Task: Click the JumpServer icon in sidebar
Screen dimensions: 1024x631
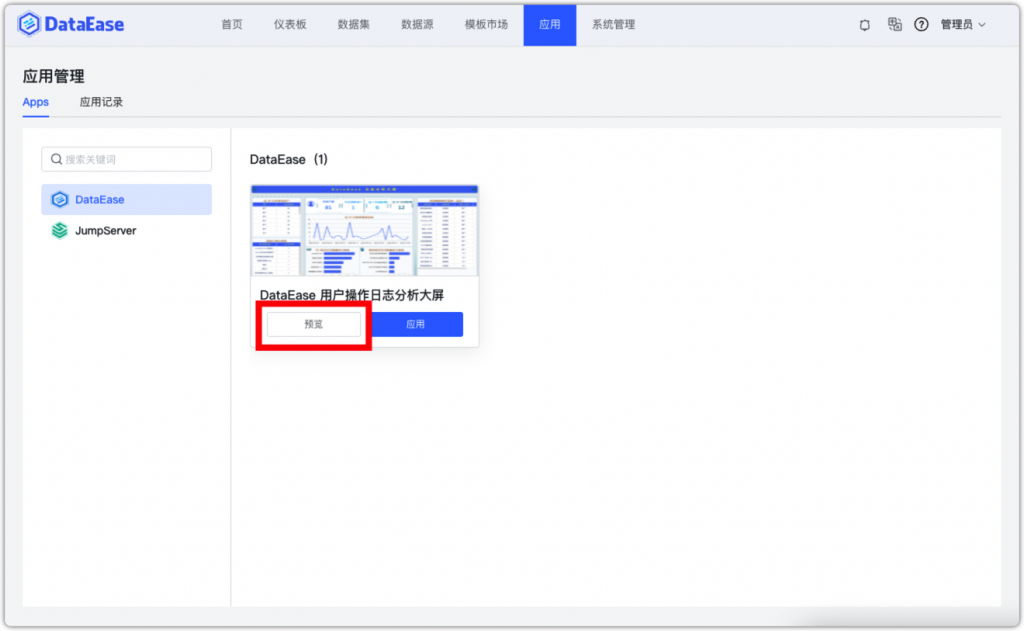Action: coord(59,231)
